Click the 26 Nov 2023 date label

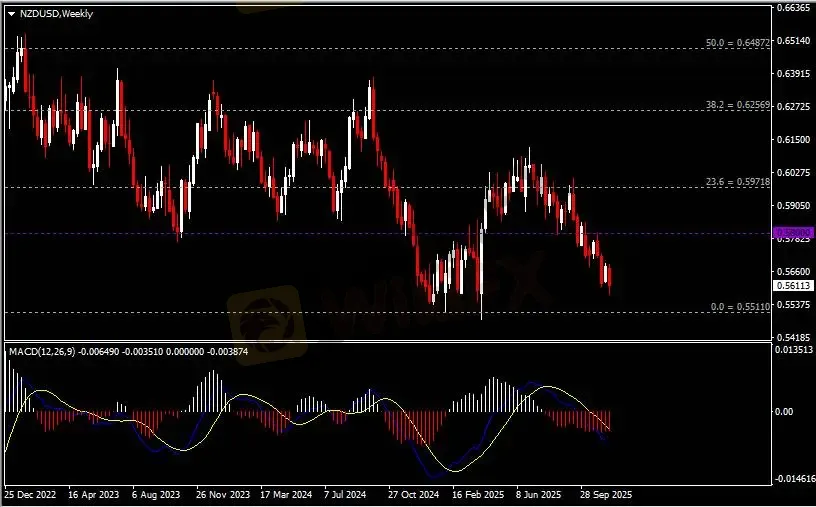222,495
